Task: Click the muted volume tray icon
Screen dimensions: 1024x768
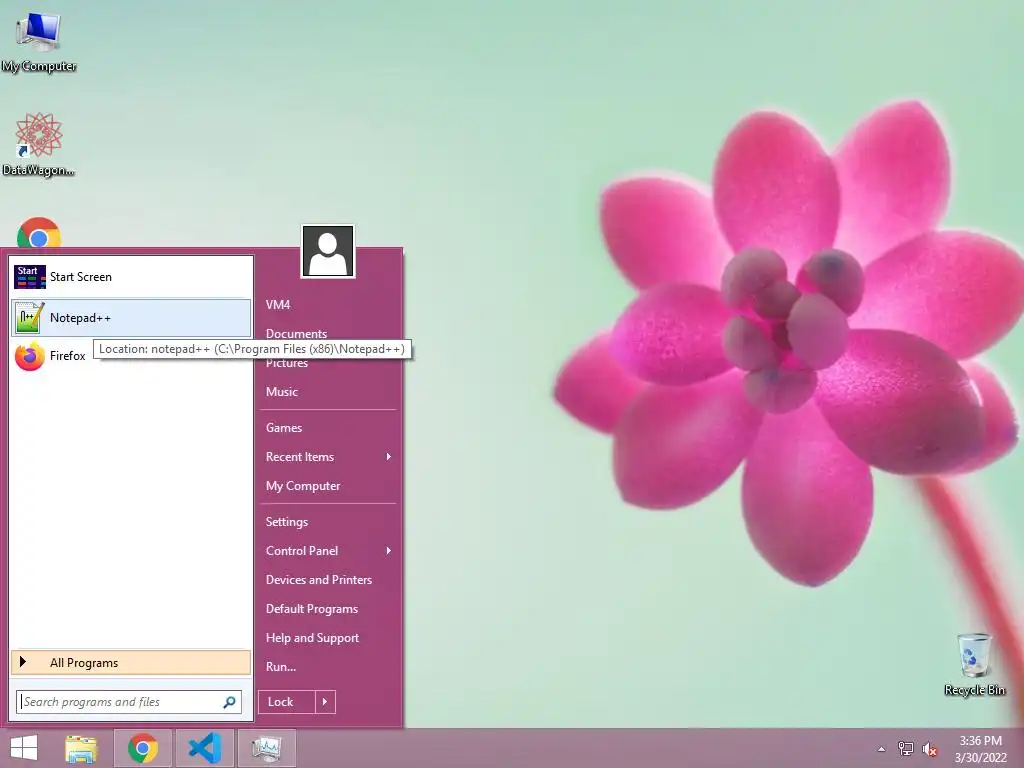Action: pyautogui.click(x=929, y=749)
